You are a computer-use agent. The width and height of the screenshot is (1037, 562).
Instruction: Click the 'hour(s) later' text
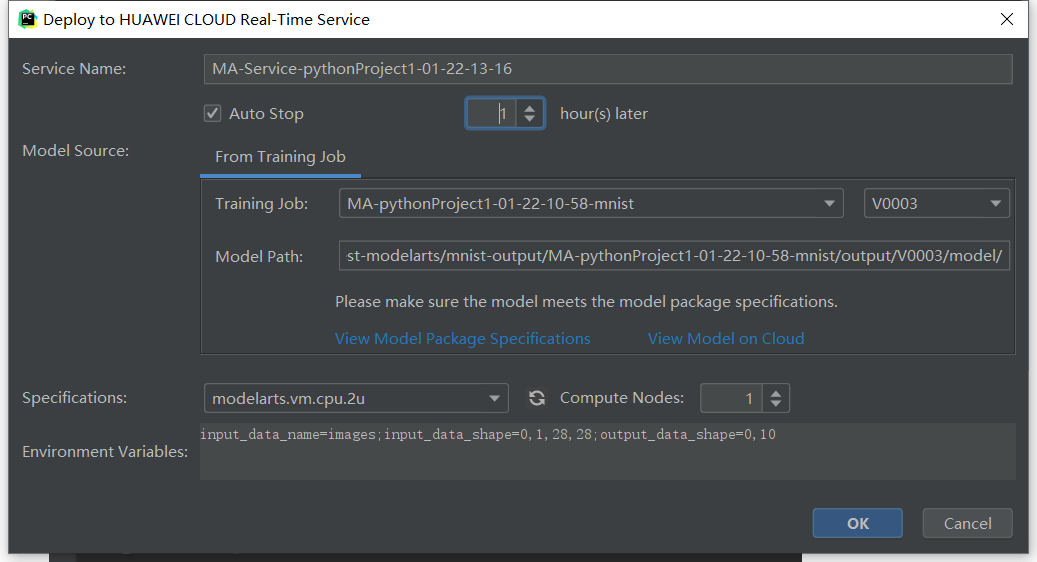click(603, 114)
